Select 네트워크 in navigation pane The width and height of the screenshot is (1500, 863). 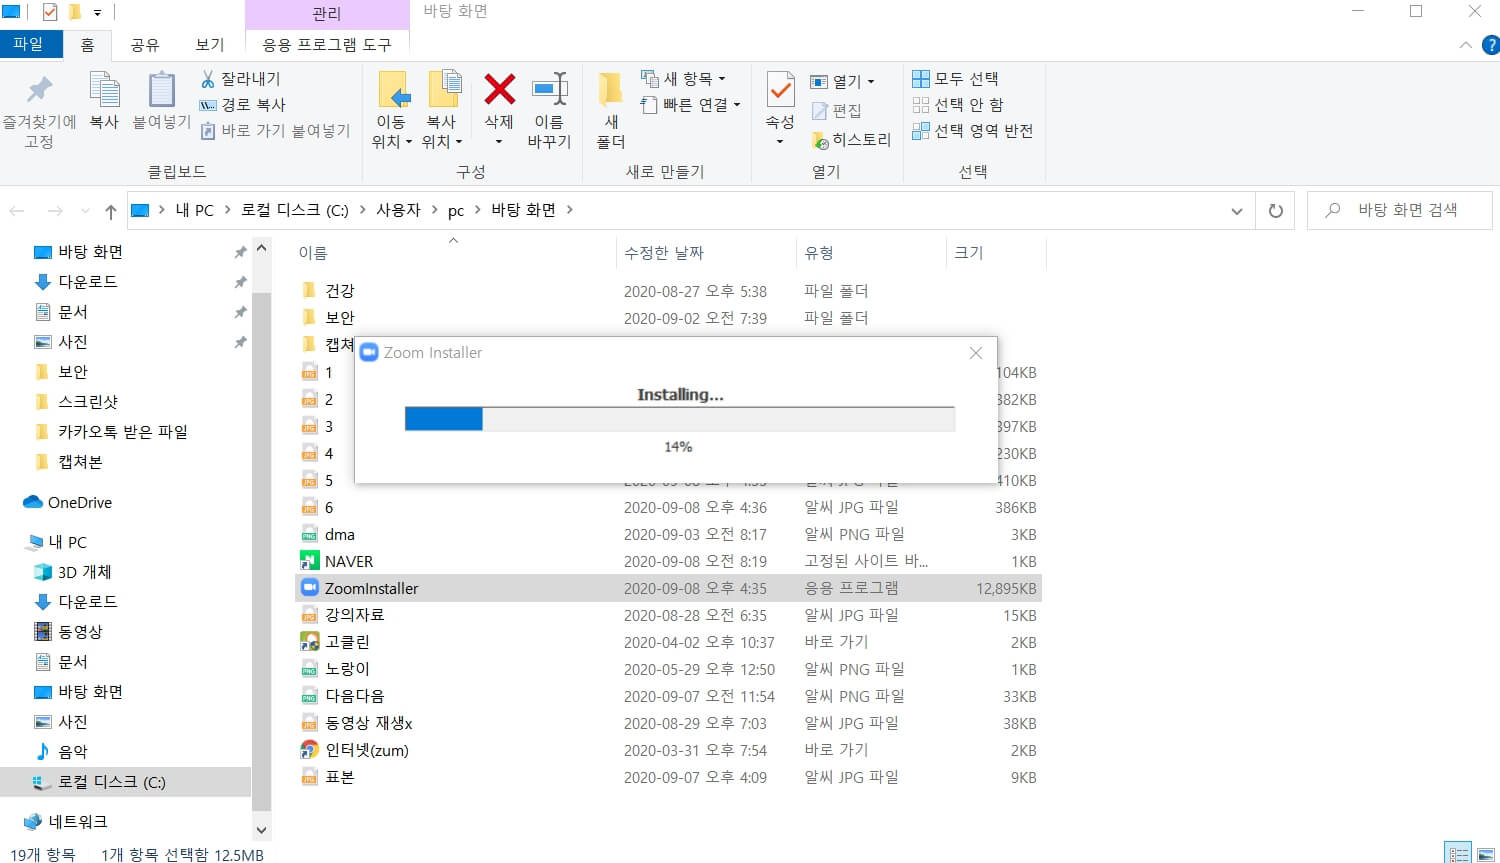point(77,822)
